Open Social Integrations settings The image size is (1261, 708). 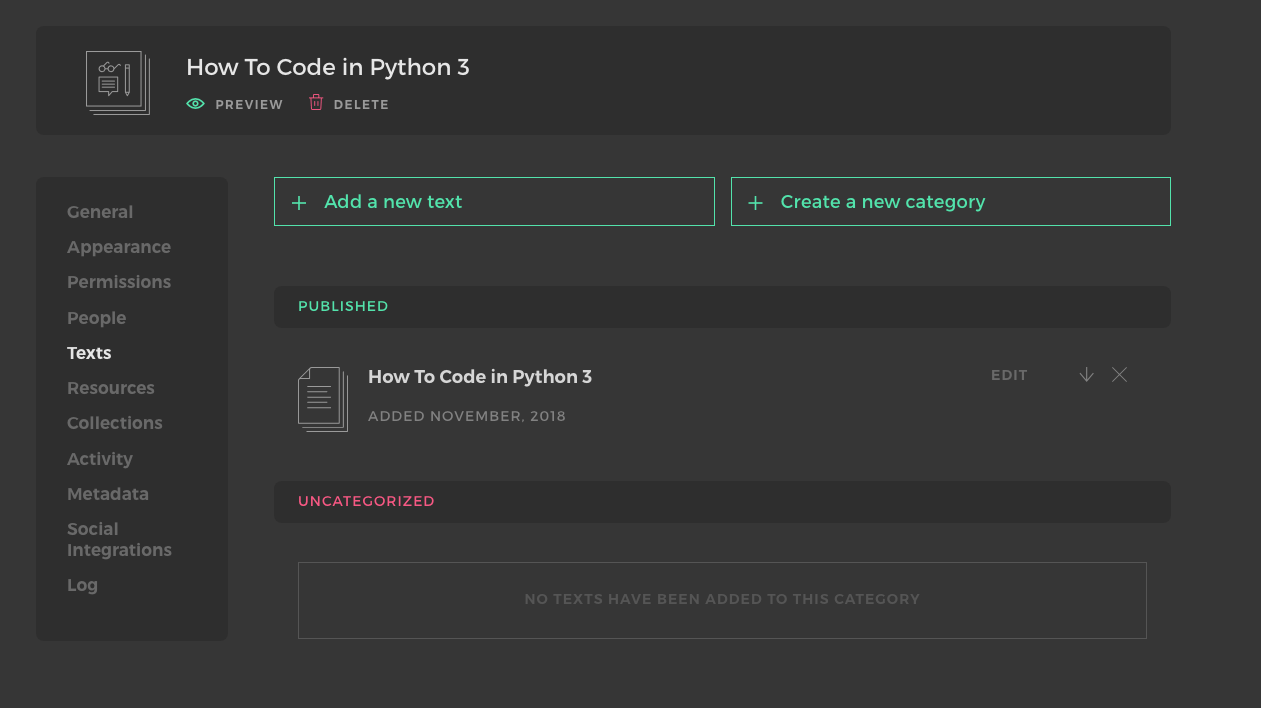click(x=119, y=539)
